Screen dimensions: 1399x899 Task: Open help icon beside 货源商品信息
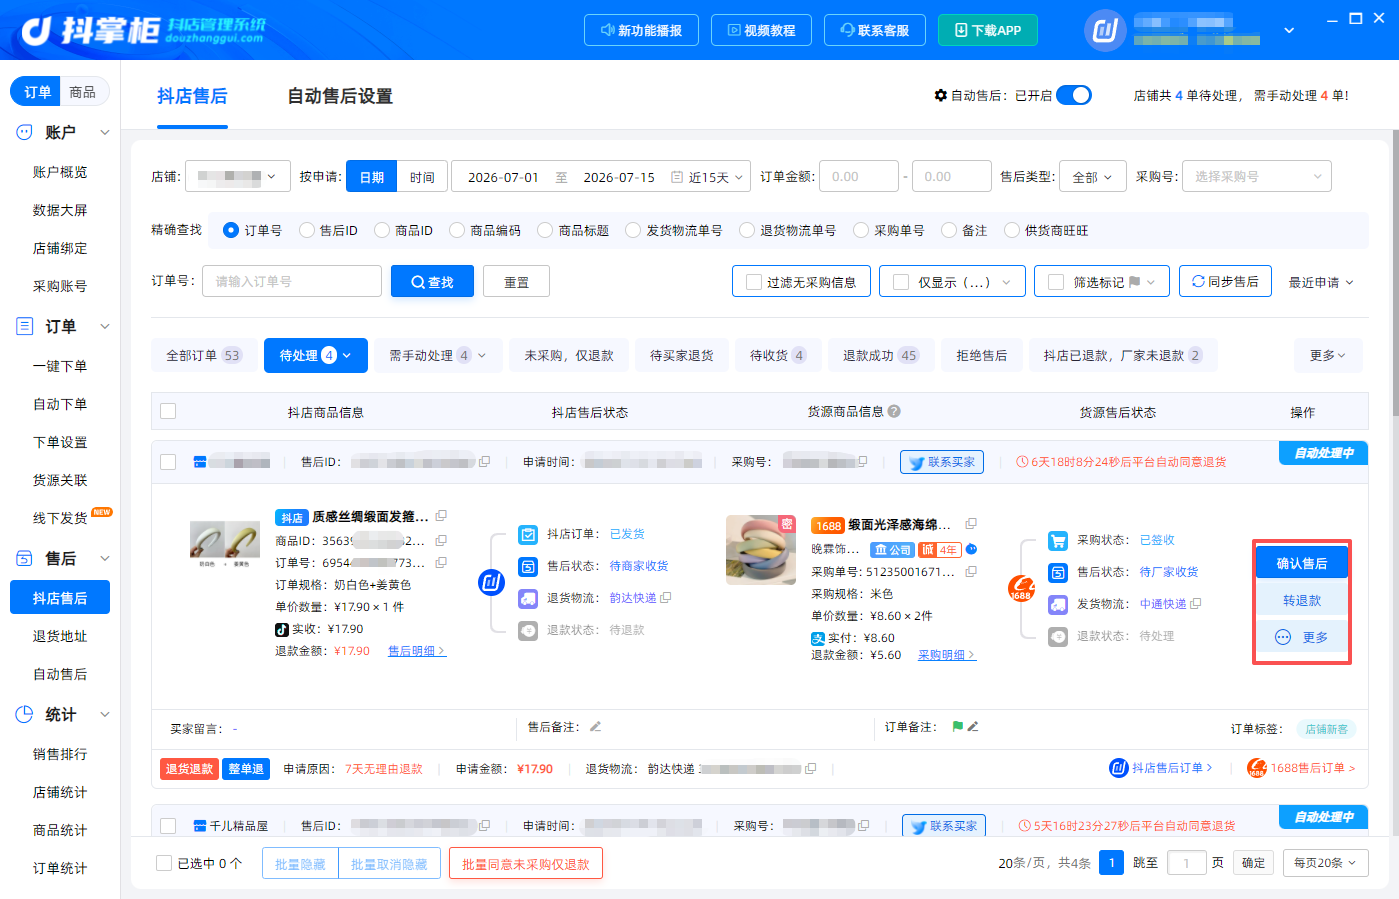coord(894,411)
